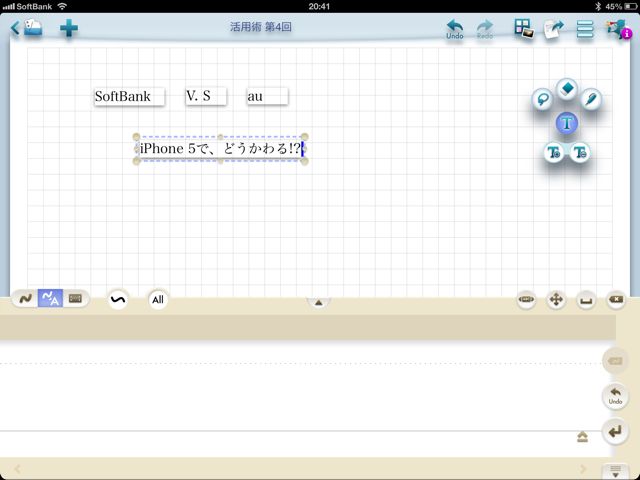This screenshot has height=480, width=640.
Task: Tap the clock 20:41 in status bar
Action: coord(319,6)
